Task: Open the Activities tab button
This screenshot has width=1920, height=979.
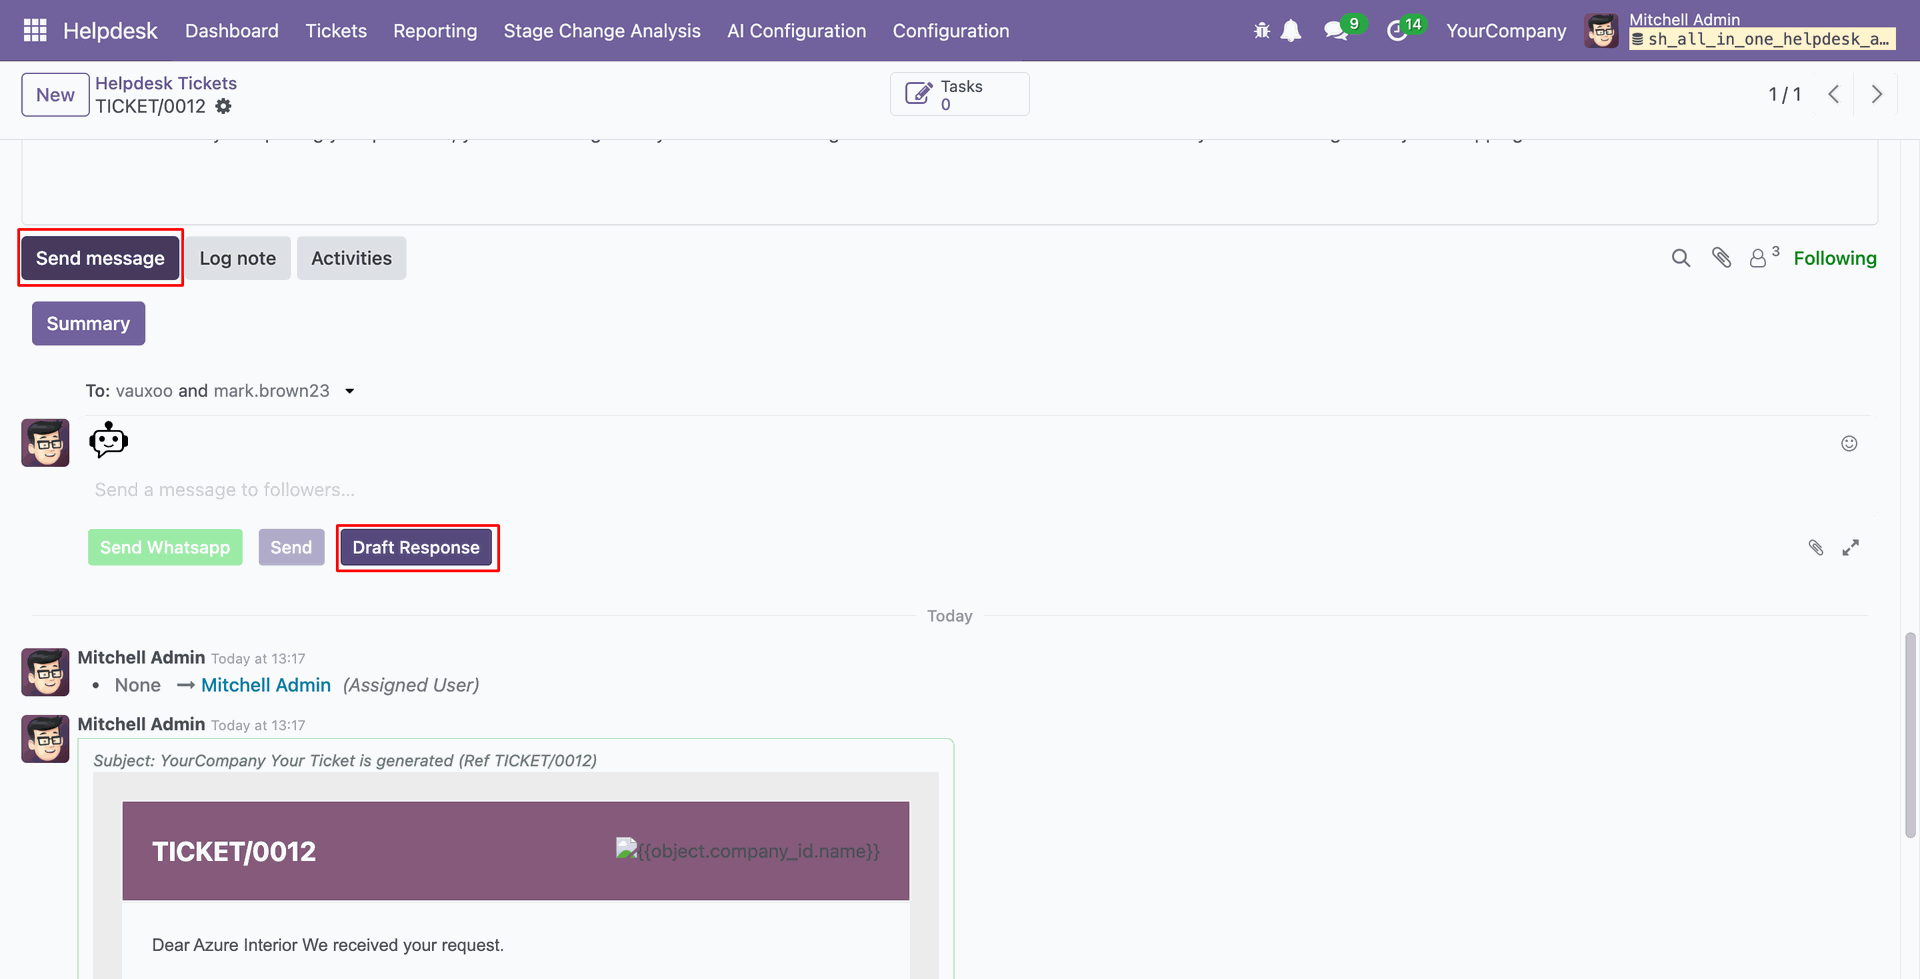Action: coord(351,258)
